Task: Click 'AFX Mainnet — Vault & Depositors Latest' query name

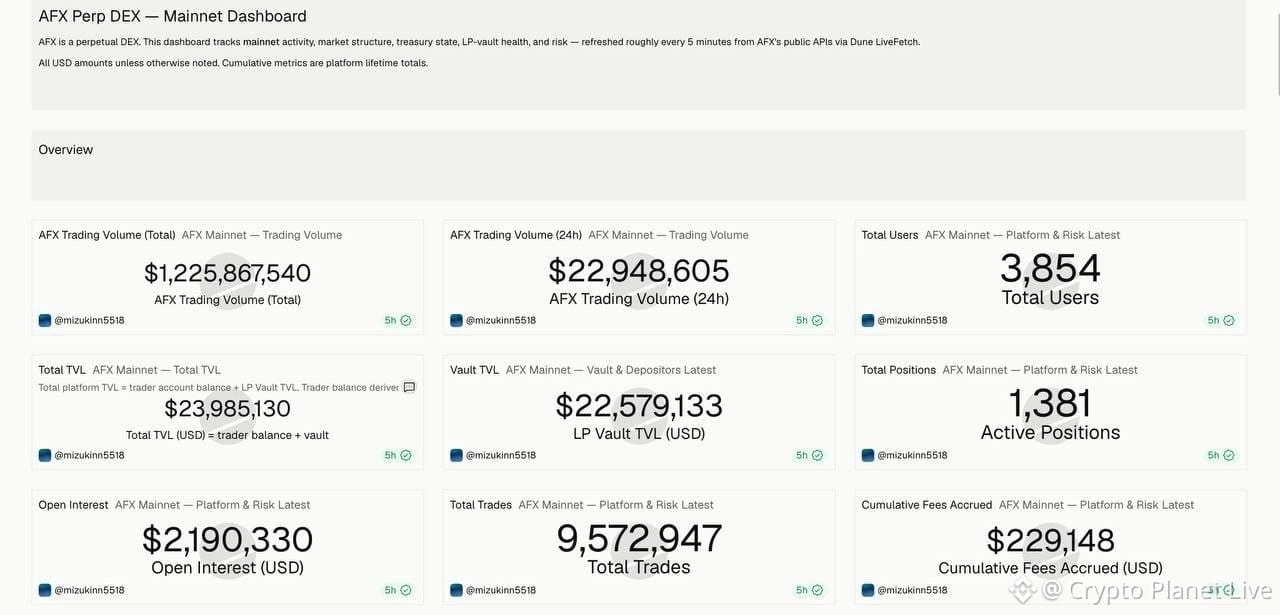Action: 611,370
